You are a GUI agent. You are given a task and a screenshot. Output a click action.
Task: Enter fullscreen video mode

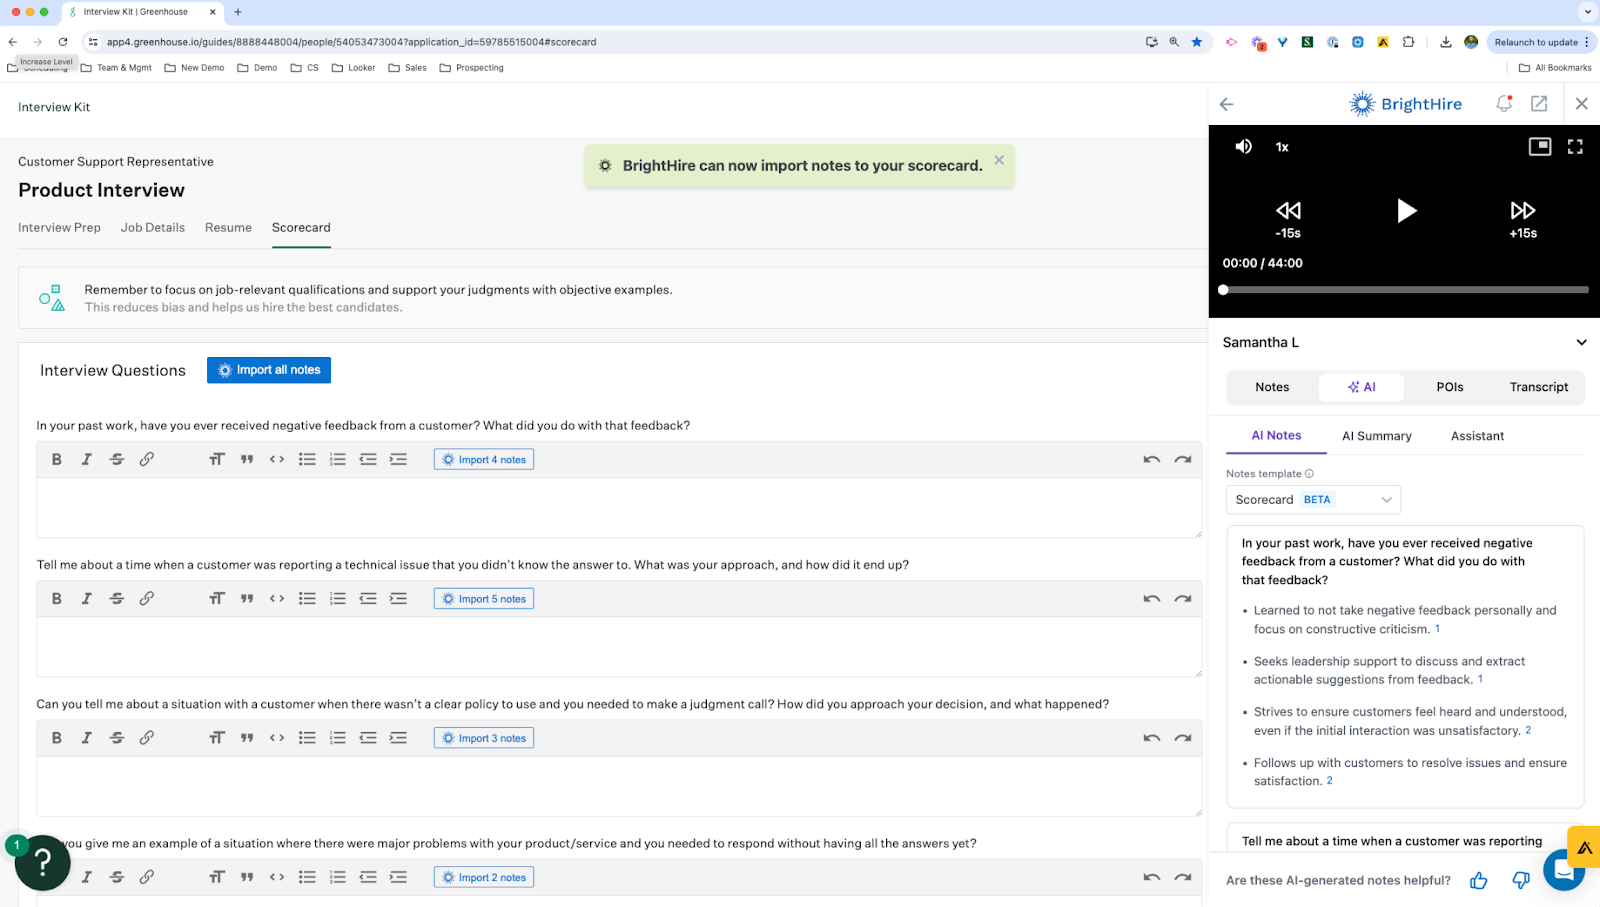click(1575, 147)
